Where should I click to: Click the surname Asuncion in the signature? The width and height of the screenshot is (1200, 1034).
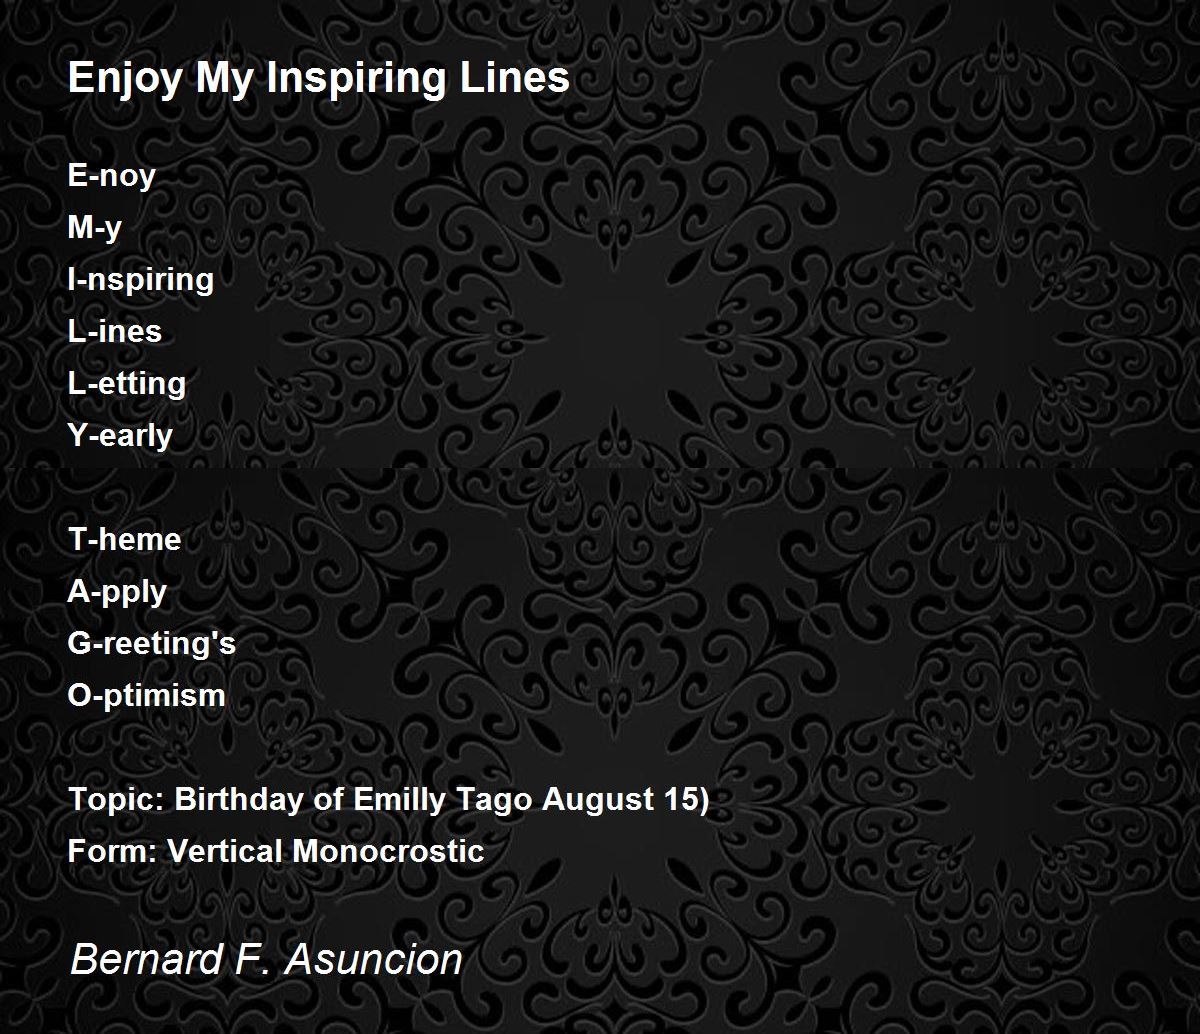tap(374, 959)
